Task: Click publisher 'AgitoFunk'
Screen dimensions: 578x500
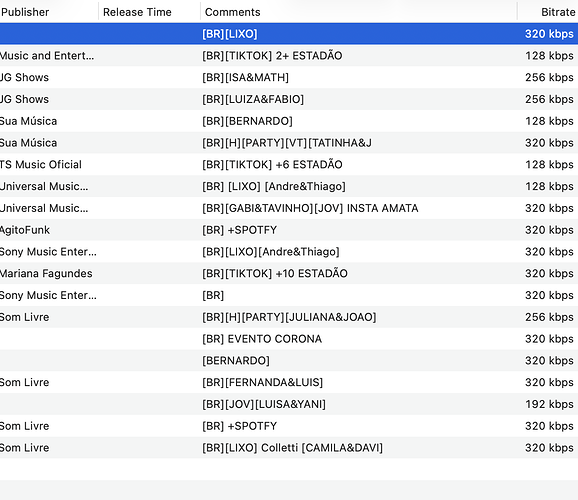Action: 25,230
